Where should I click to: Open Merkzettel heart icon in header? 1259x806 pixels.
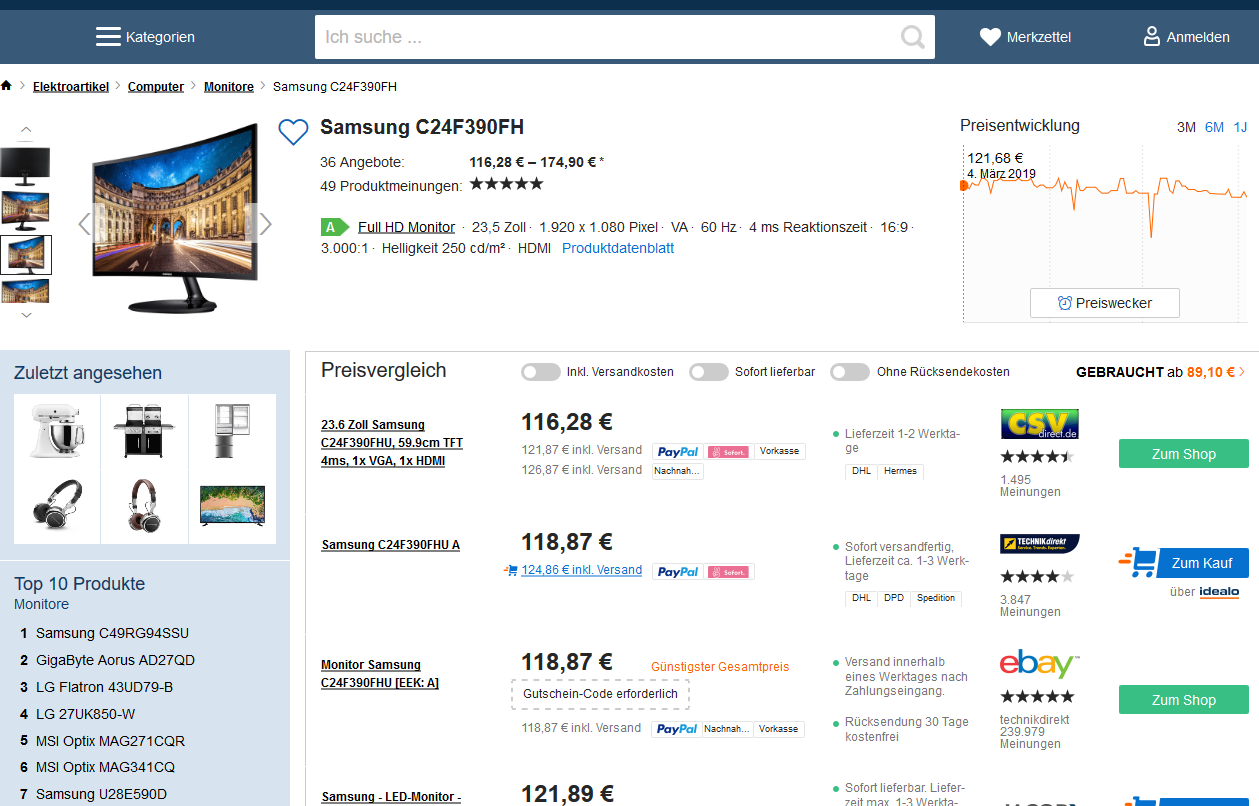pyautogui.click(x=990, y=37)
